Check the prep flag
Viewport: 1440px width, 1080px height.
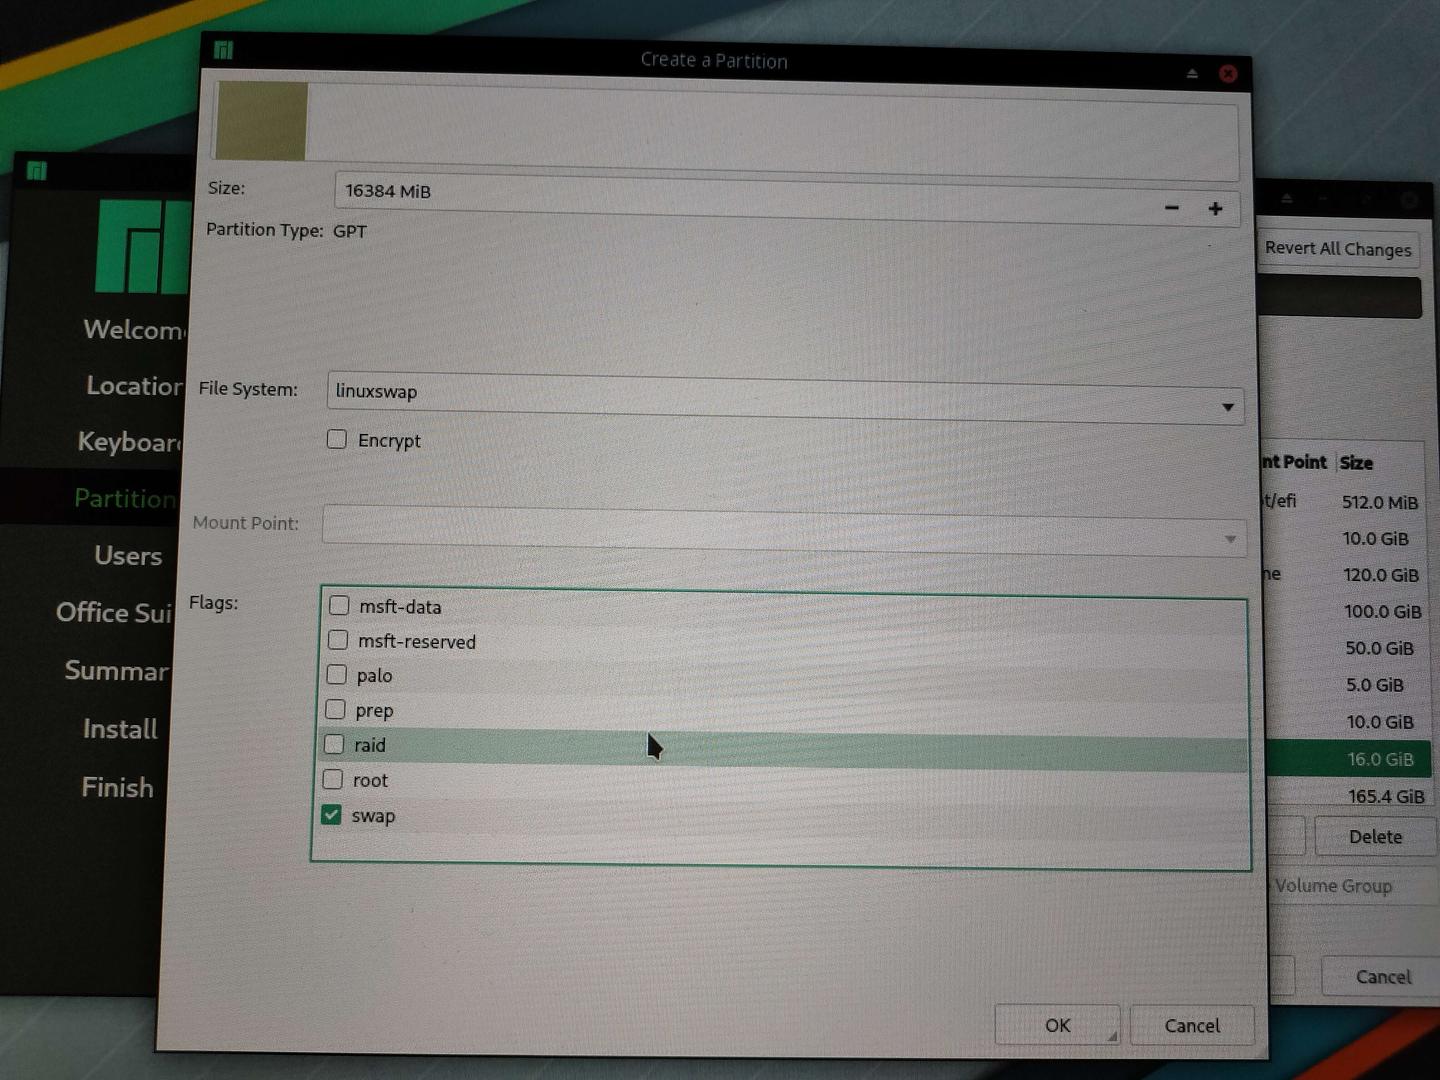(335, 709)
